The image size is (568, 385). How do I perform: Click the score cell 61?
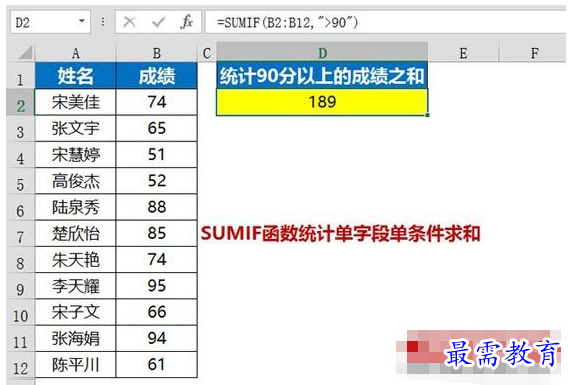(156, 365)
